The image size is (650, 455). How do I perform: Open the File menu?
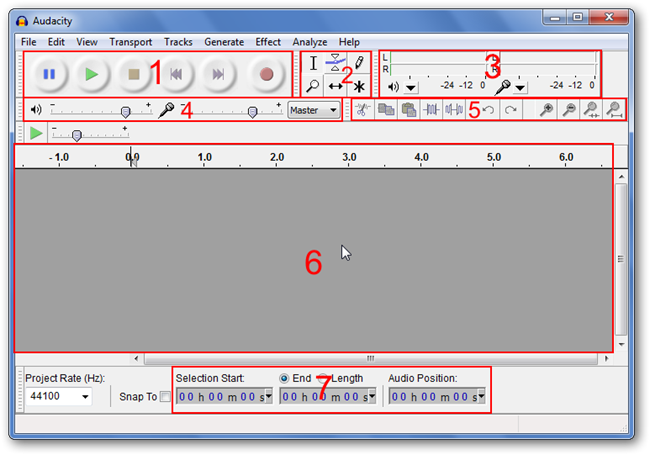tap(29, 42)
